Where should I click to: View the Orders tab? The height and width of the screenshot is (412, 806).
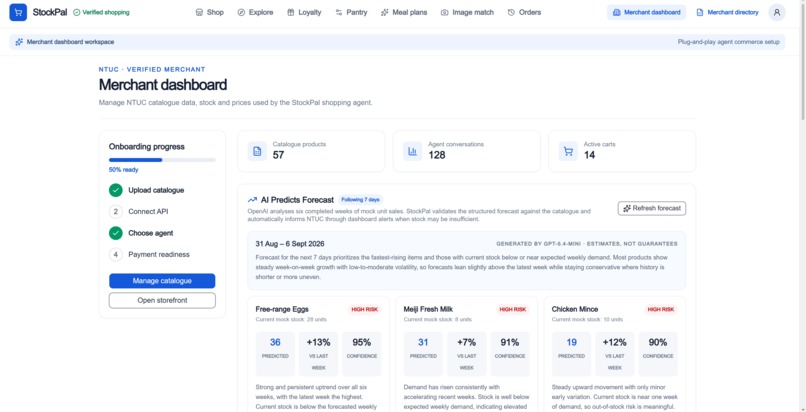[x=524, y=12]
